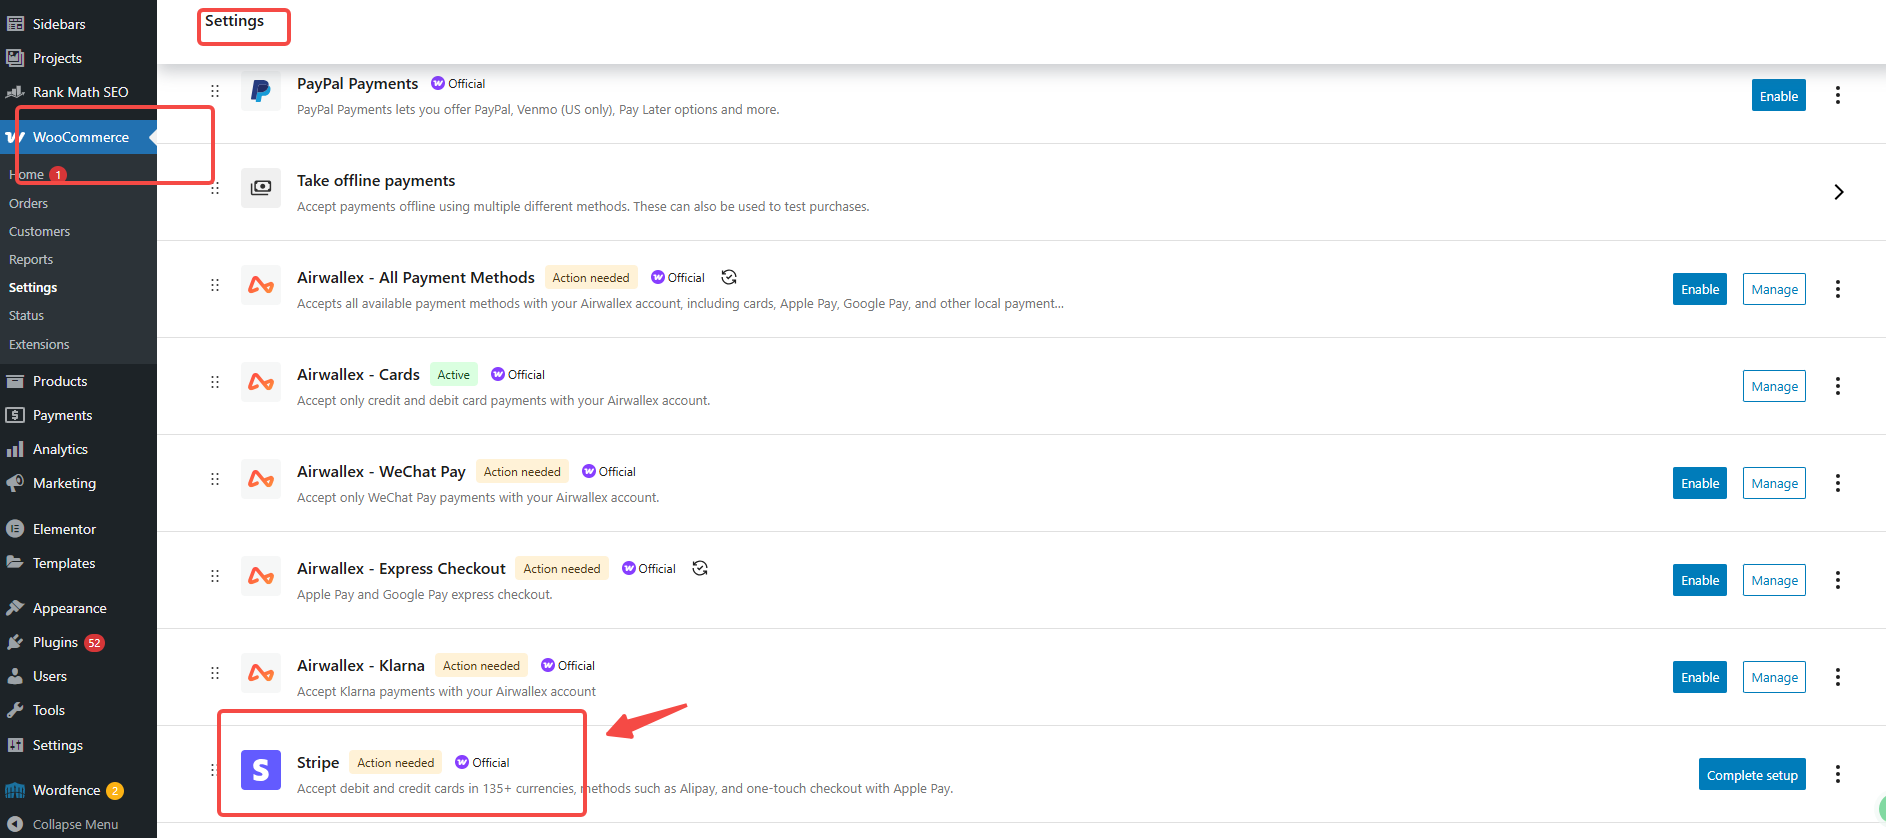Enable PayPal Payments gateway
Screen dimensions: 1886x838
(1778, 96)
